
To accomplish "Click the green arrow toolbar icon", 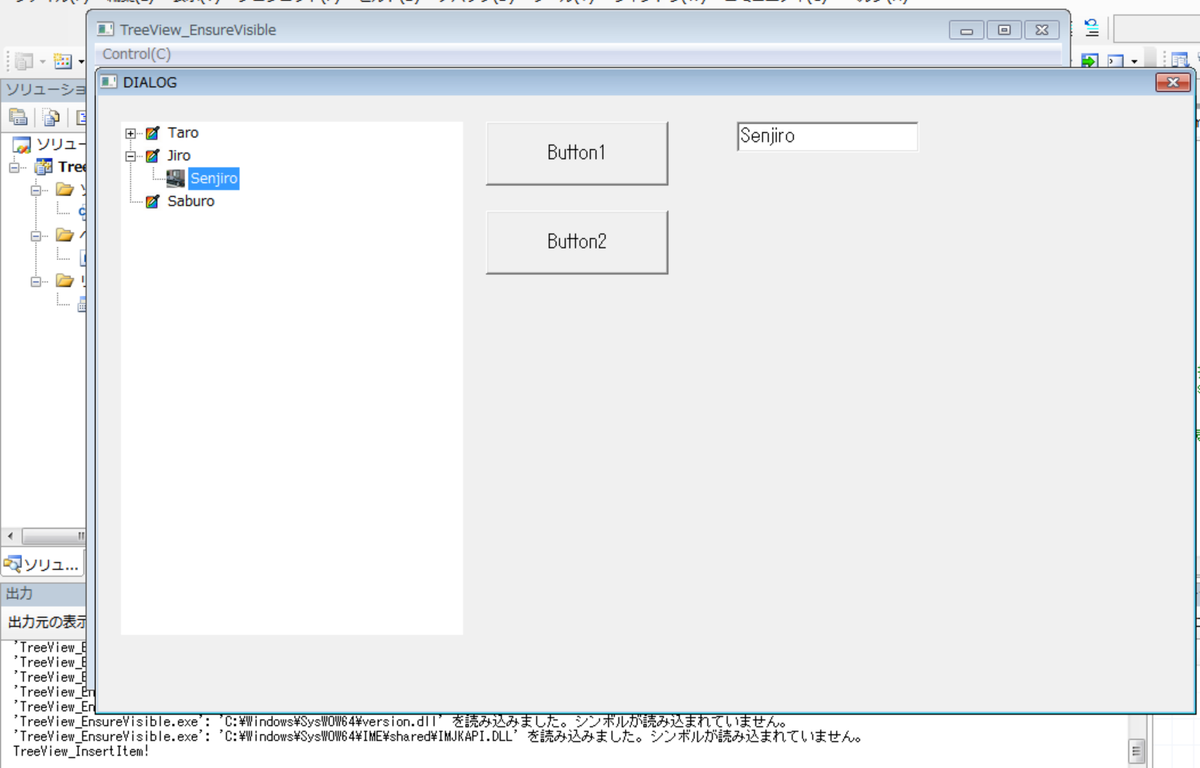I will click(x=1089, y=62).
